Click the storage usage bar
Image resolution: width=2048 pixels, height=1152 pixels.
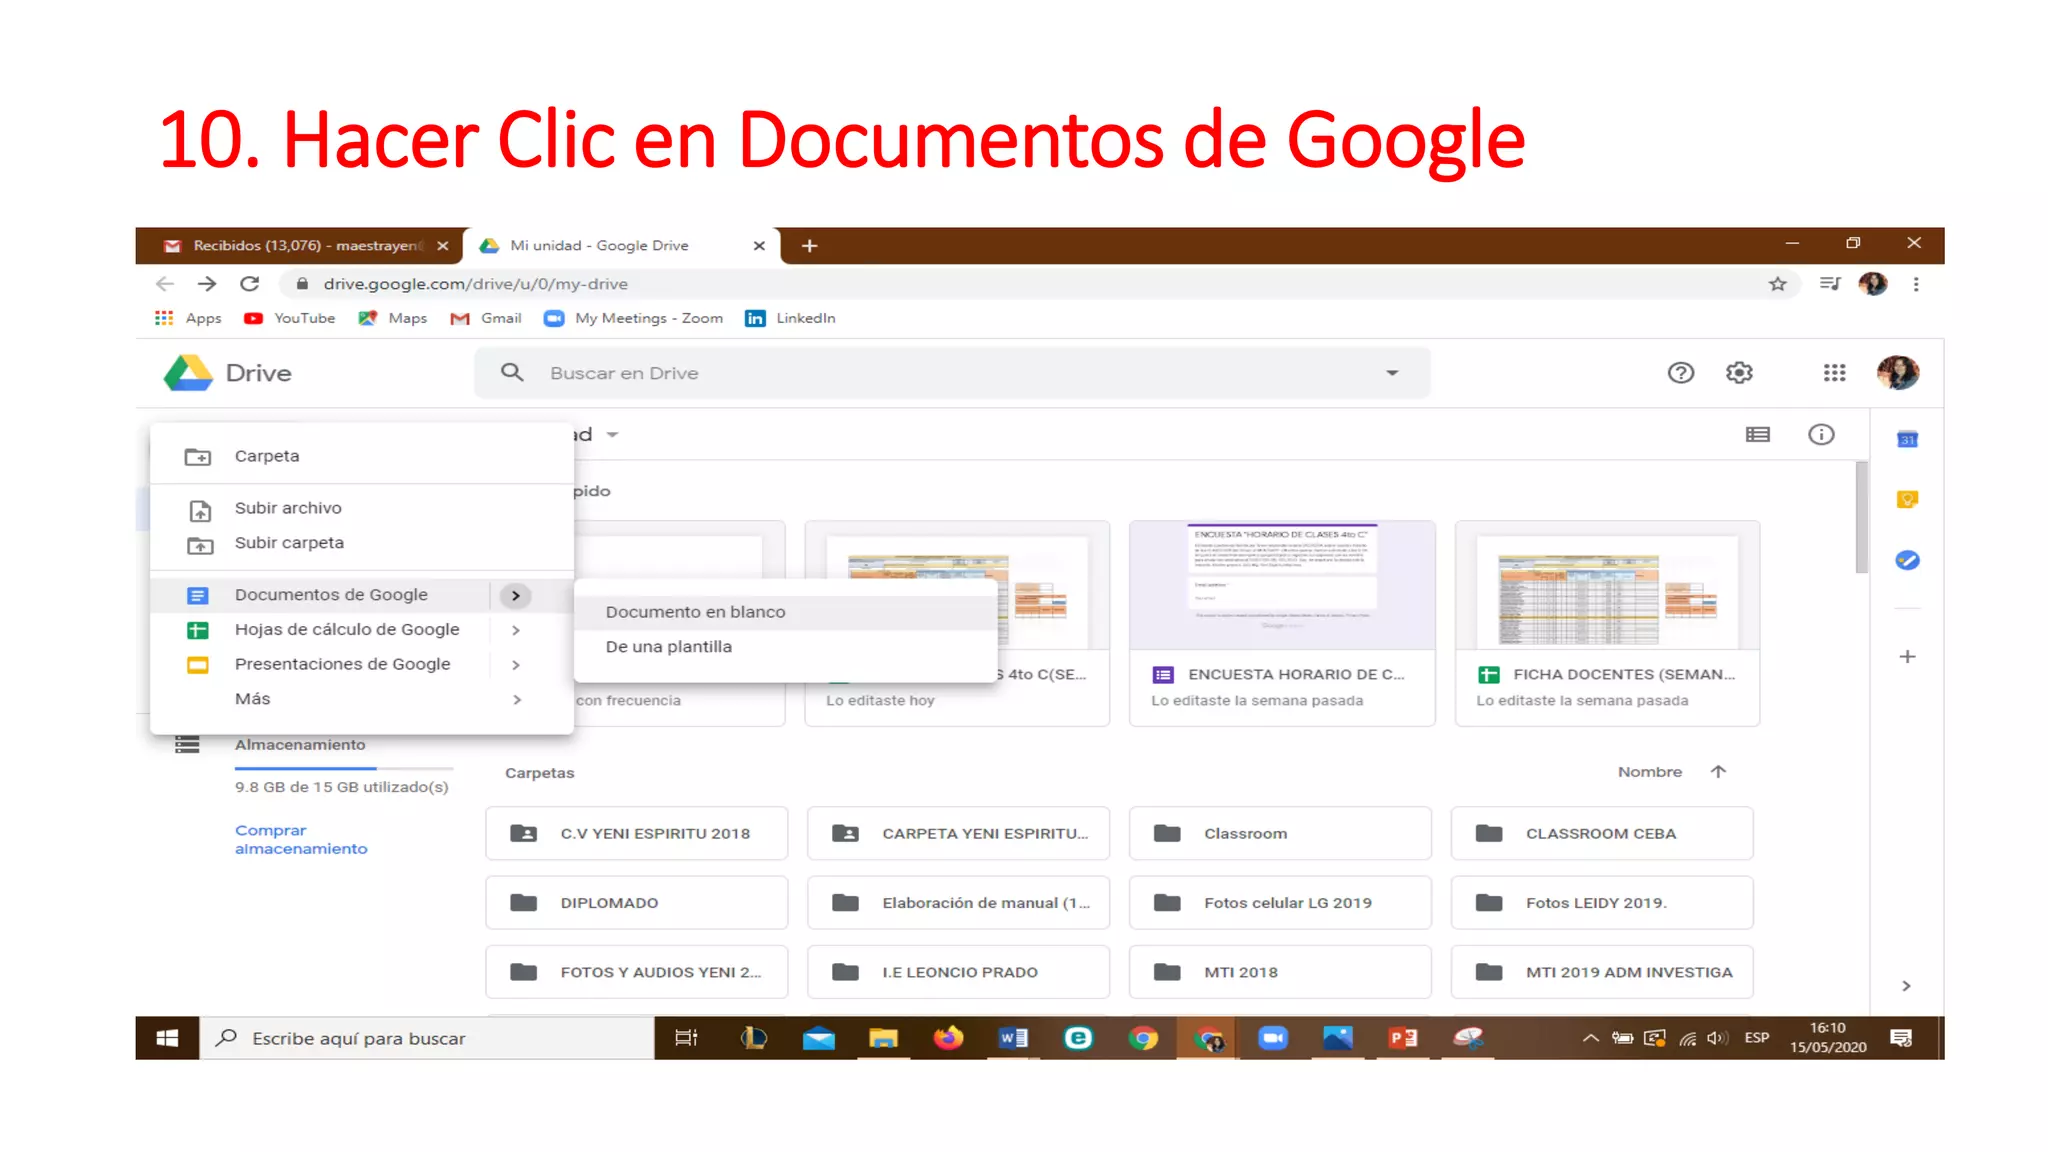click(x=343, y=768)
